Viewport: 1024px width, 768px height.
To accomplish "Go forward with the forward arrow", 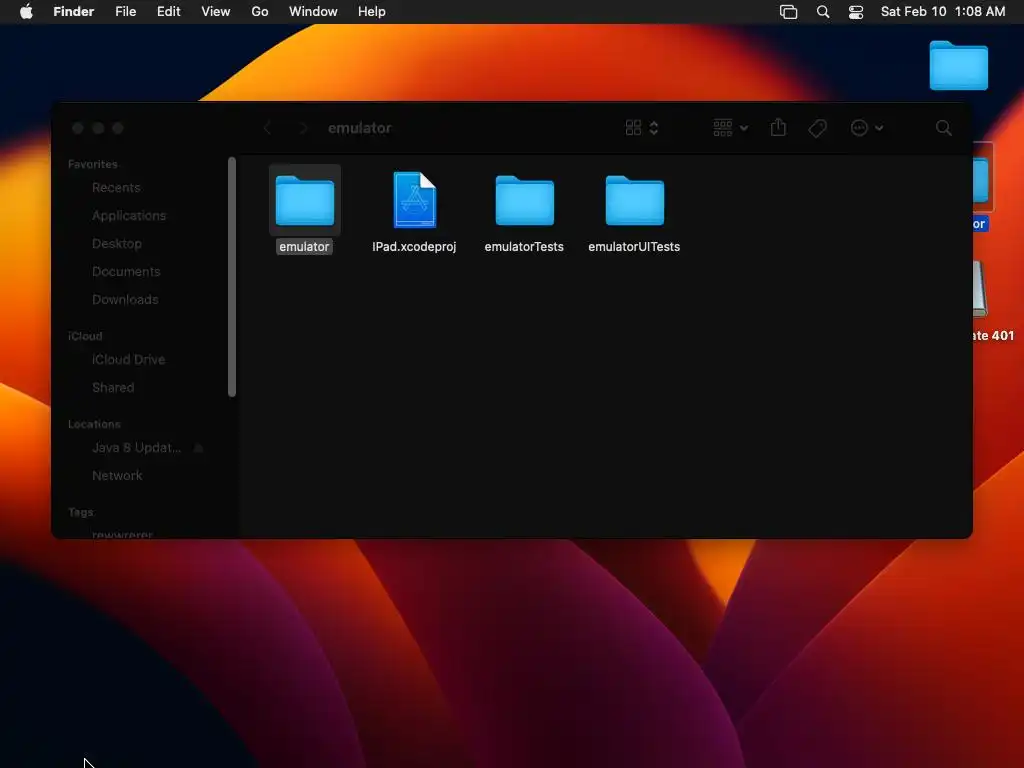I will (x=302, y=128).
